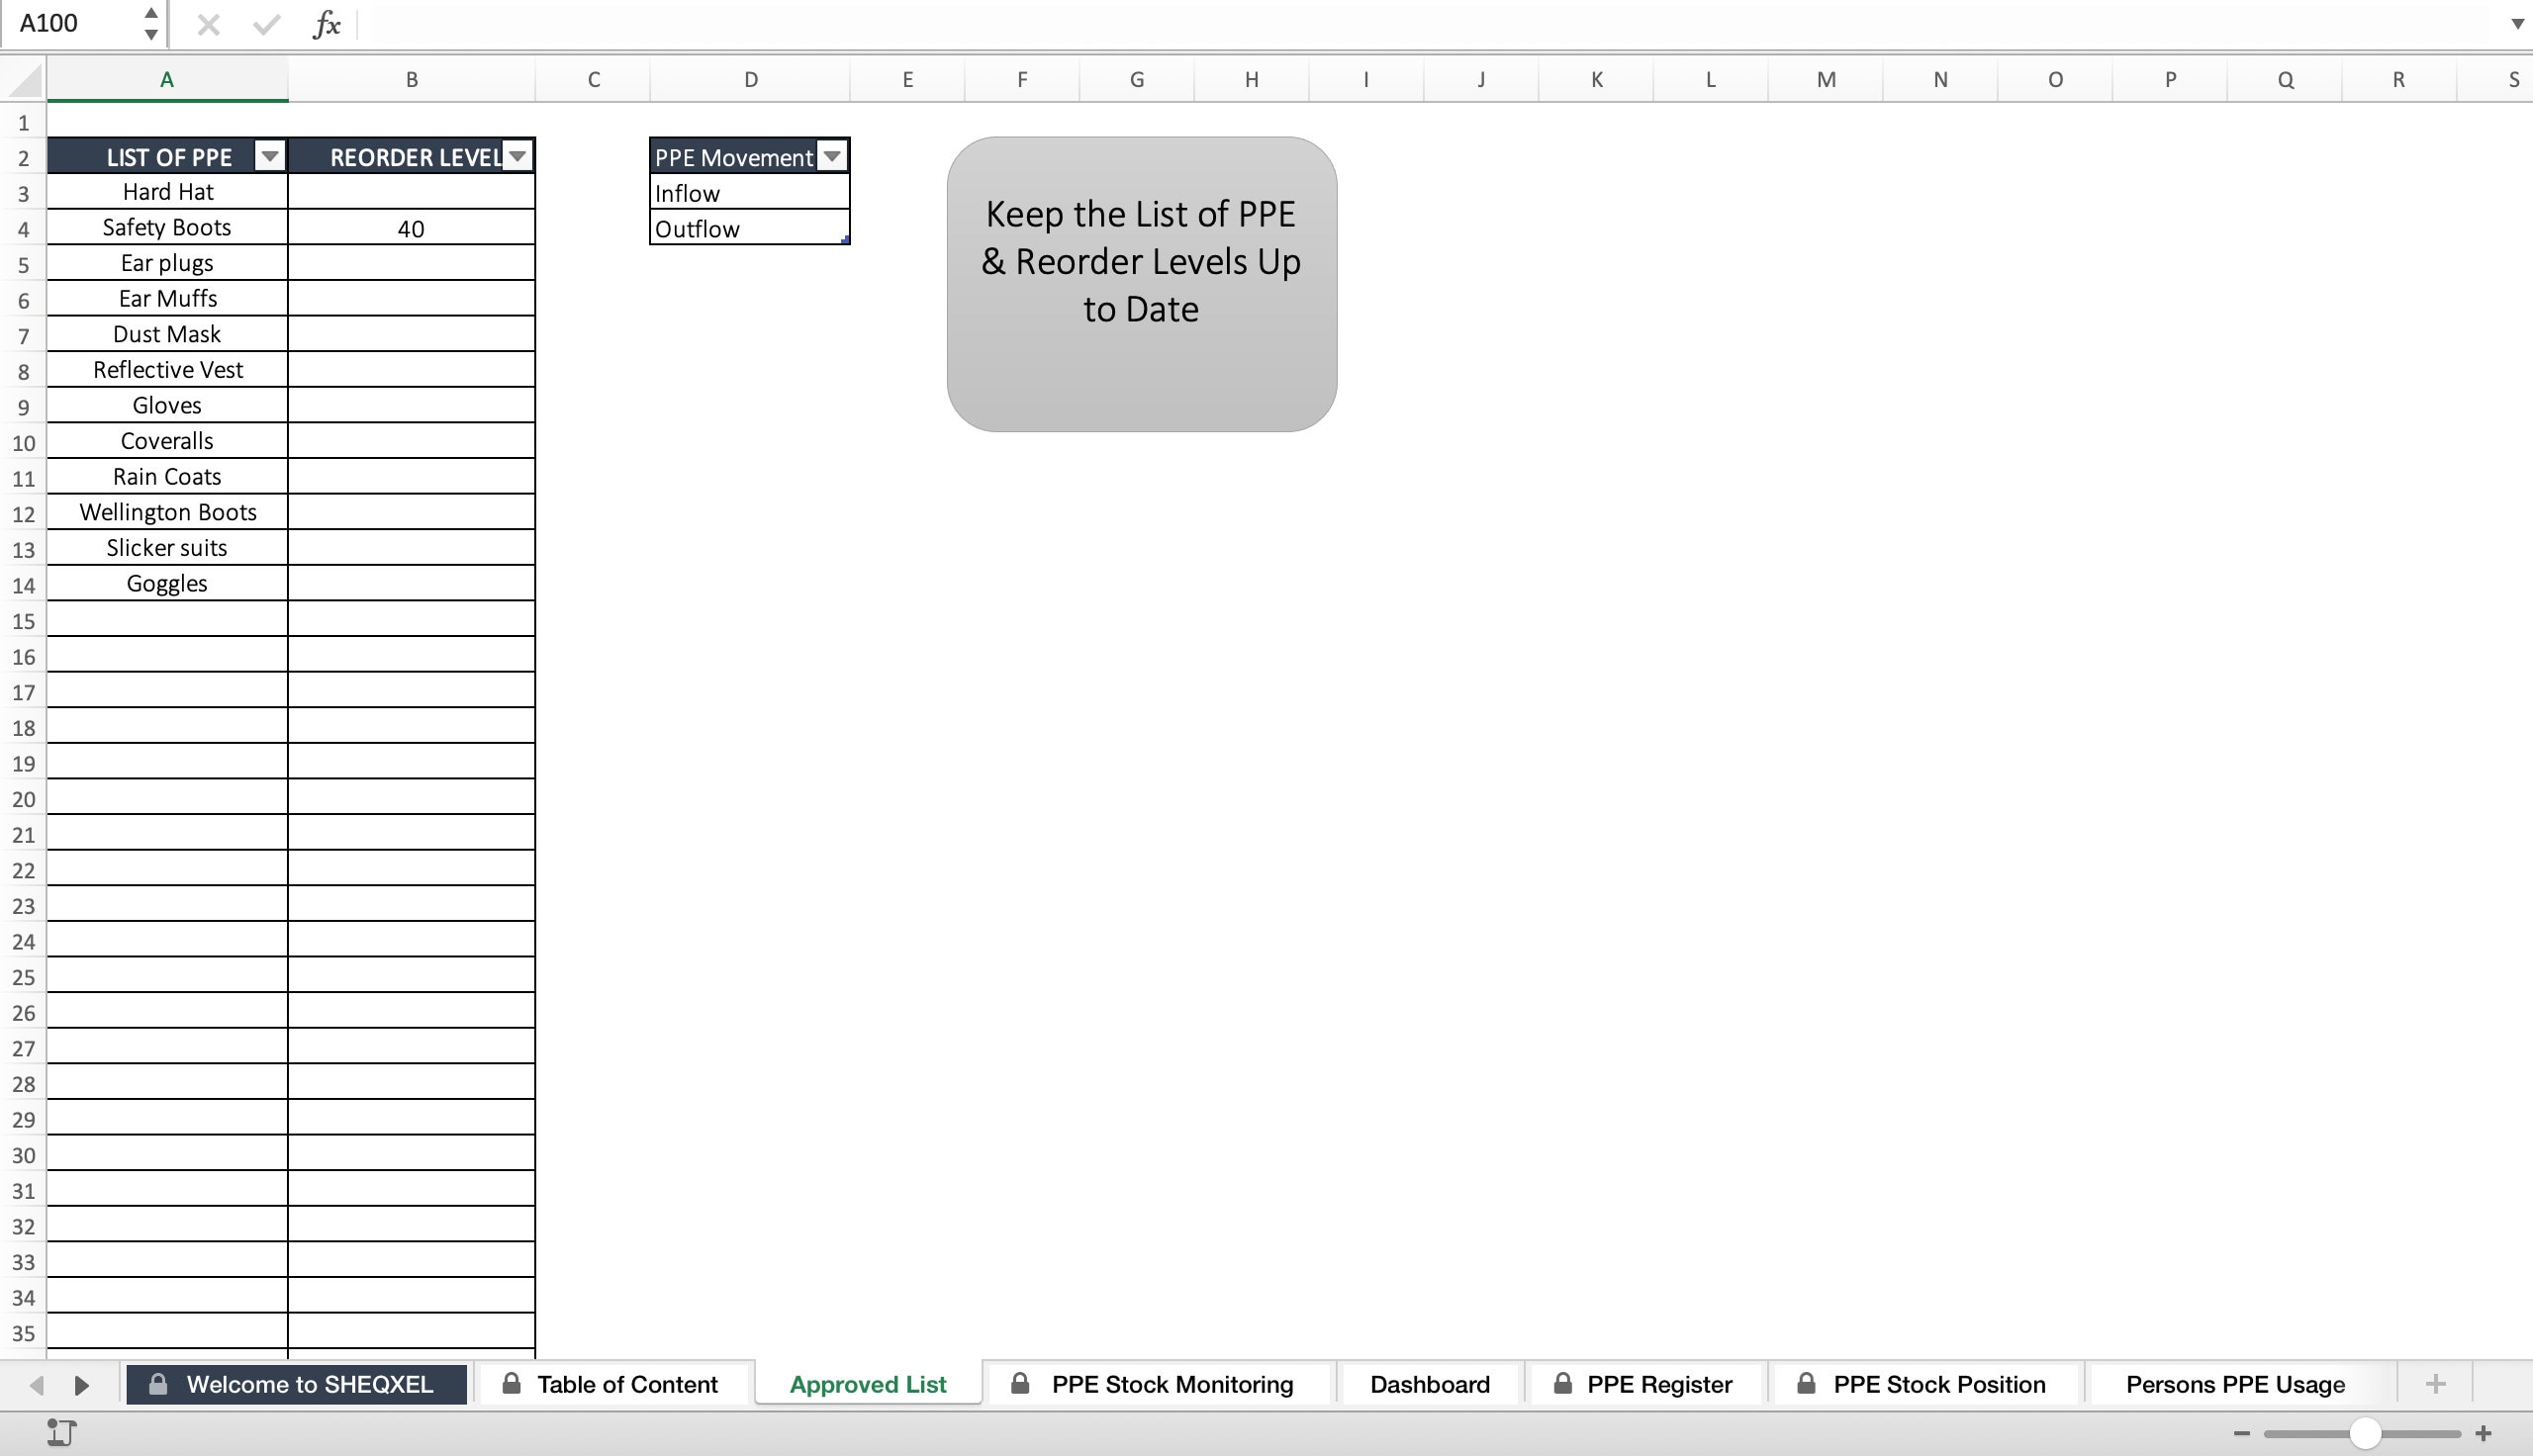The height and width of the screenshot is (1456, 2533).
Task: Click the next sheet navigation arrow
Action: [80, 1384]
